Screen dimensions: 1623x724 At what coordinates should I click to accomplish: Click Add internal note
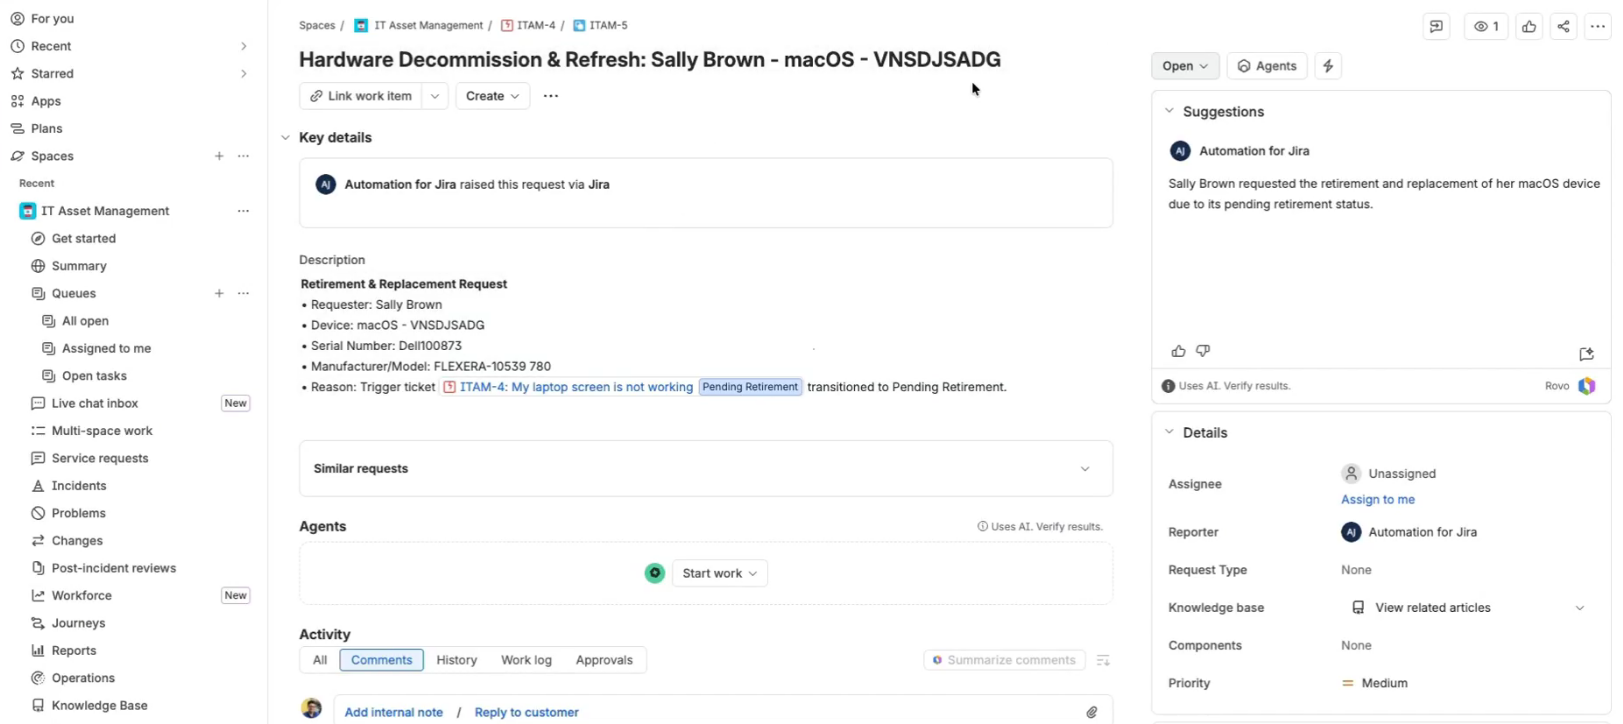tap(394, 712)
